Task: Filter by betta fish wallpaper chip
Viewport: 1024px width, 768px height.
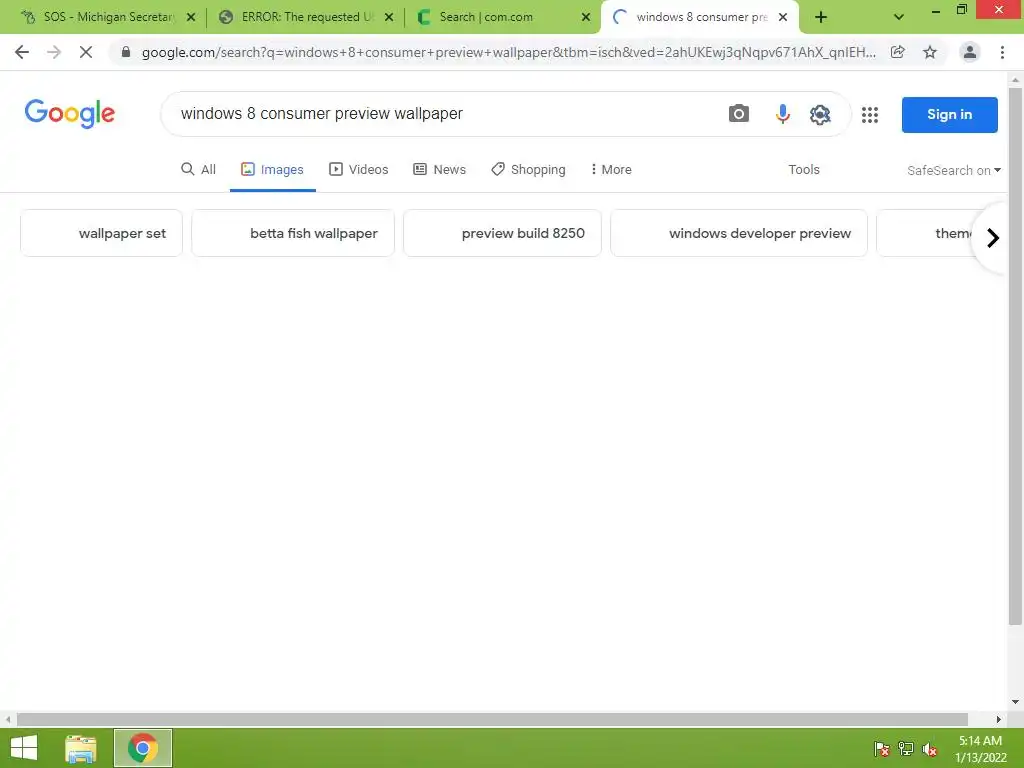Action: tap(293, 233)
